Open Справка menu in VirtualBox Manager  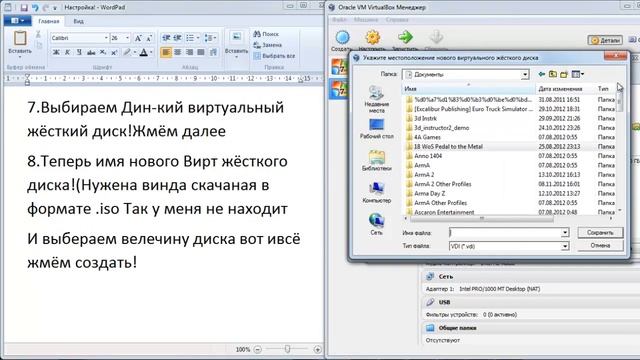click(x=397, y=20)
